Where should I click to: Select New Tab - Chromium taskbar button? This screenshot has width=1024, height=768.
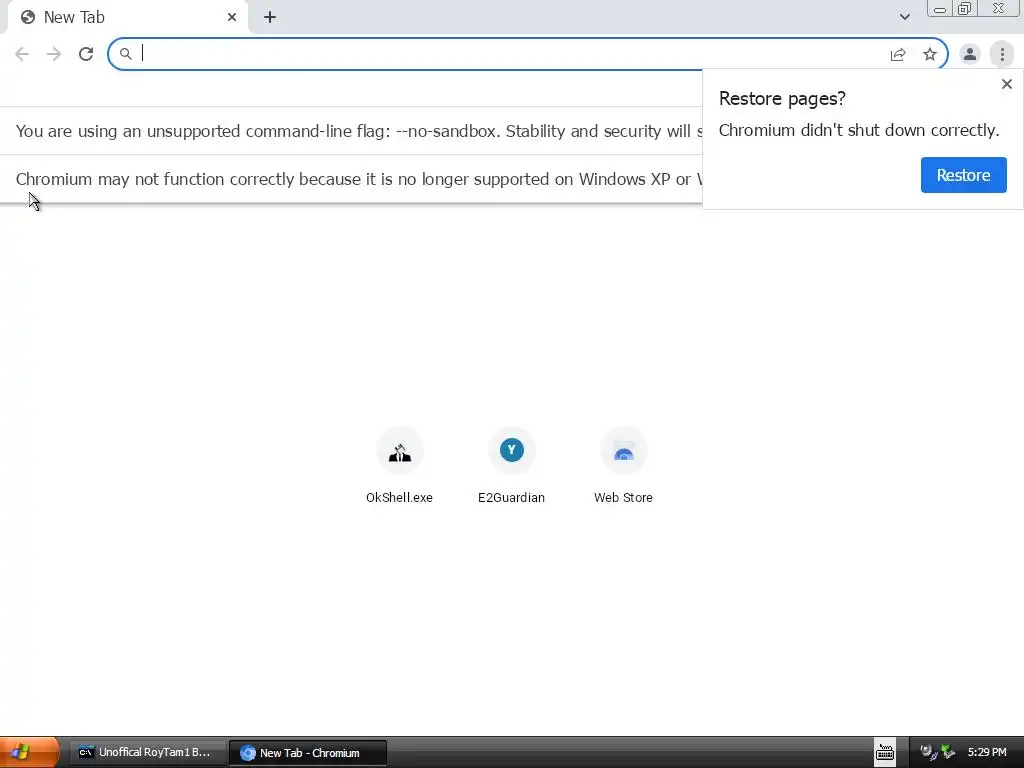coord(308,752)
